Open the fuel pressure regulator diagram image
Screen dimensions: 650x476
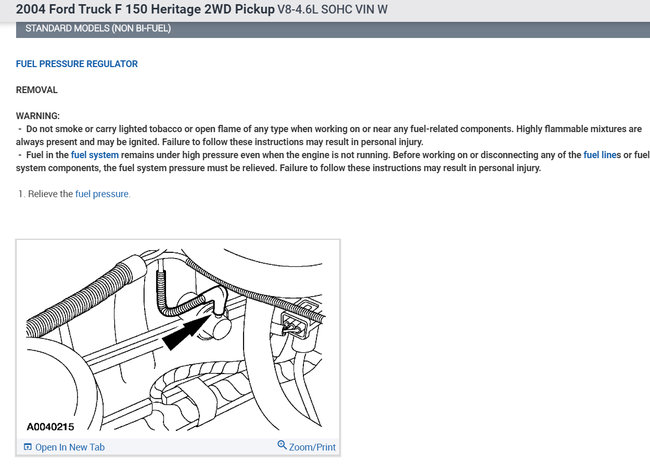(x=178, y=339)
